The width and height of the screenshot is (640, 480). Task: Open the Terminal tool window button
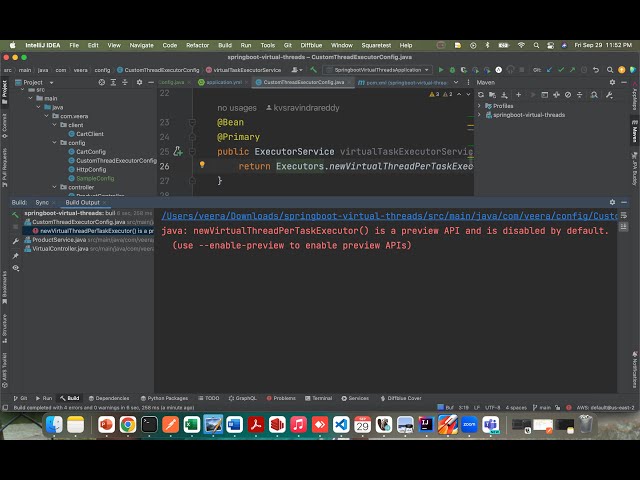[318, 398]
